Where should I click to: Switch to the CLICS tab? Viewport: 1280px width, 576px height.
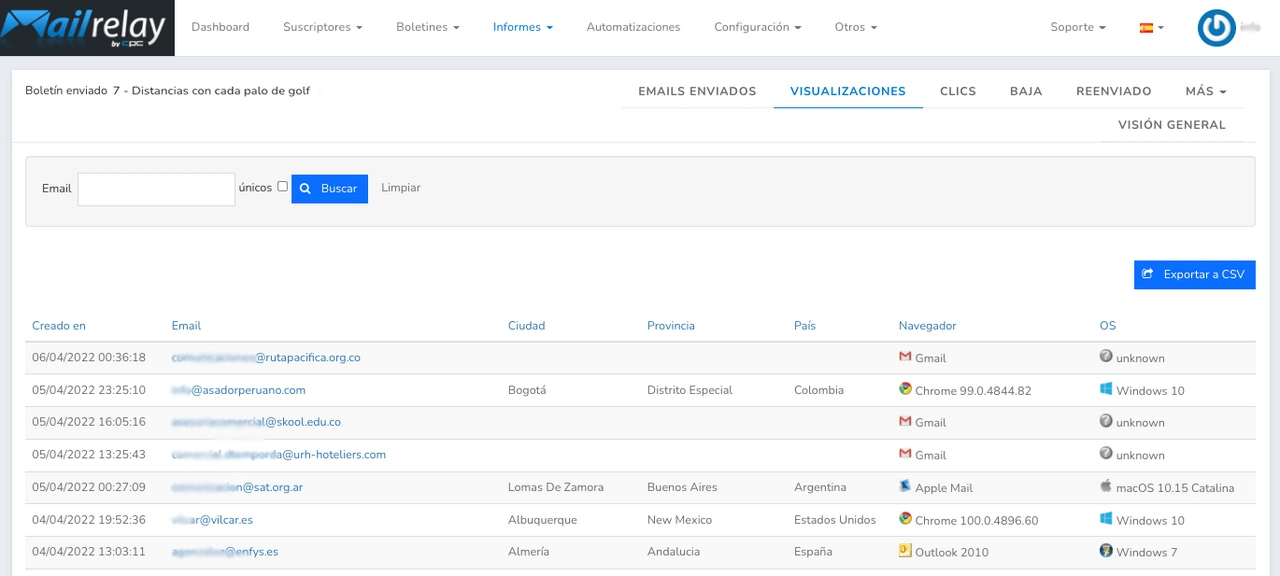(958, 91)
